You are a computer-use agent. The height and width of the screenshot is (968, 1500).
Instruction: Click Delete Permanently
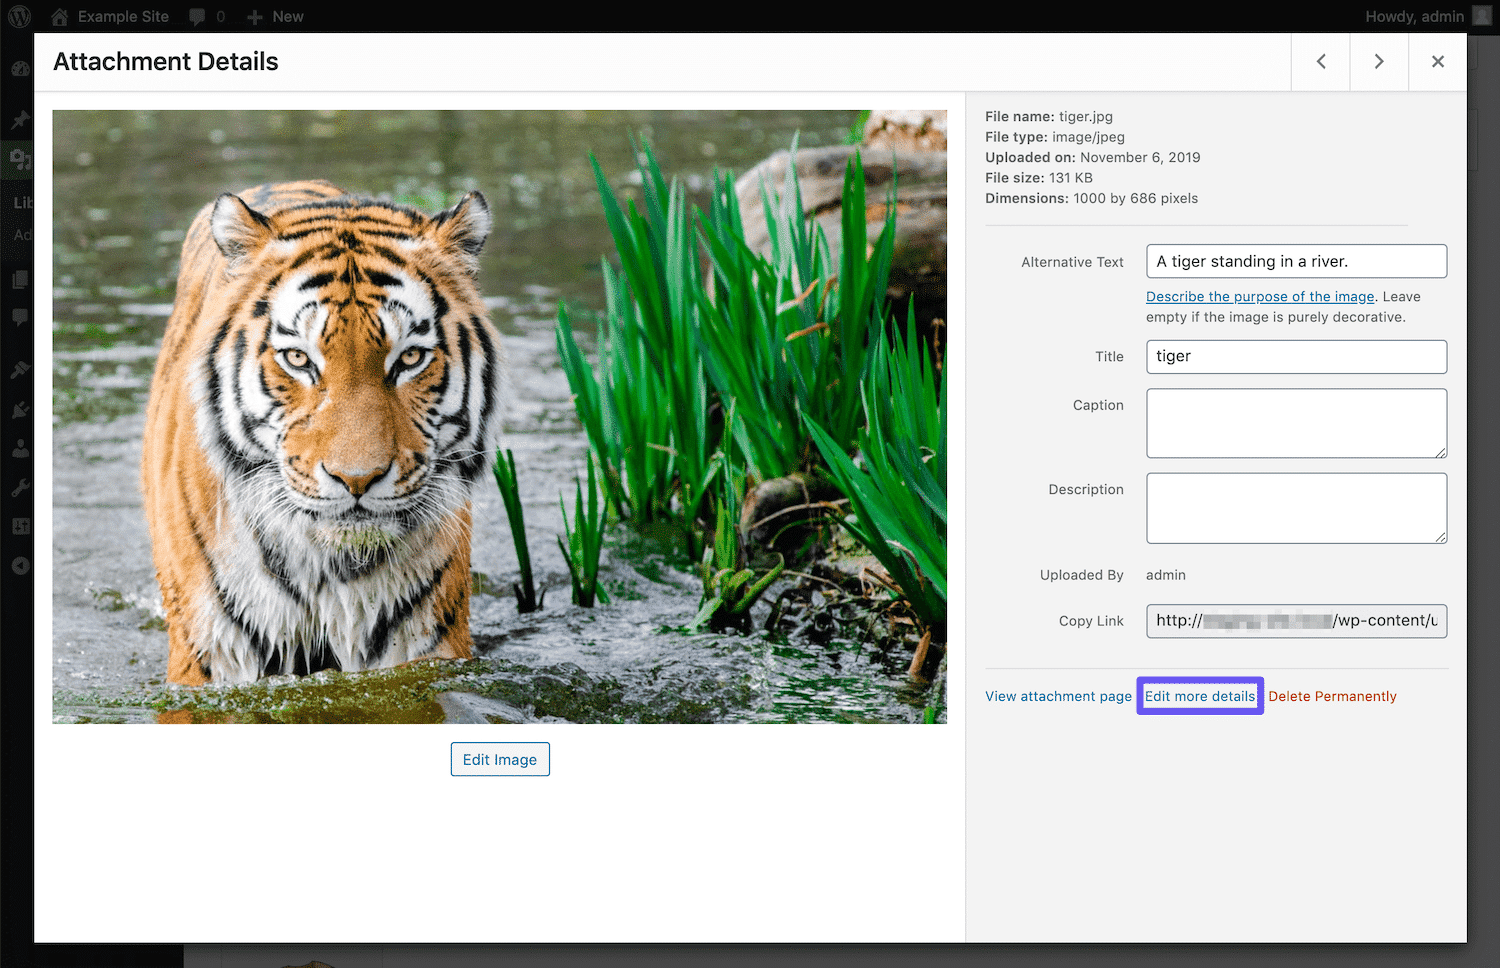pyautogui.click(x=1332, y=695)
